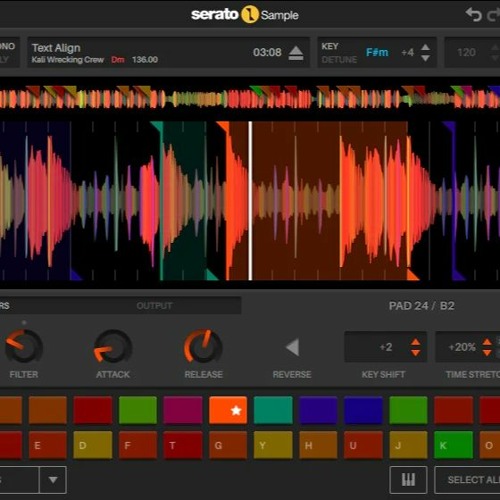Screen dimensions: 500x500
Task: Click the orange cue start marker flag
Action: [224, 126]
